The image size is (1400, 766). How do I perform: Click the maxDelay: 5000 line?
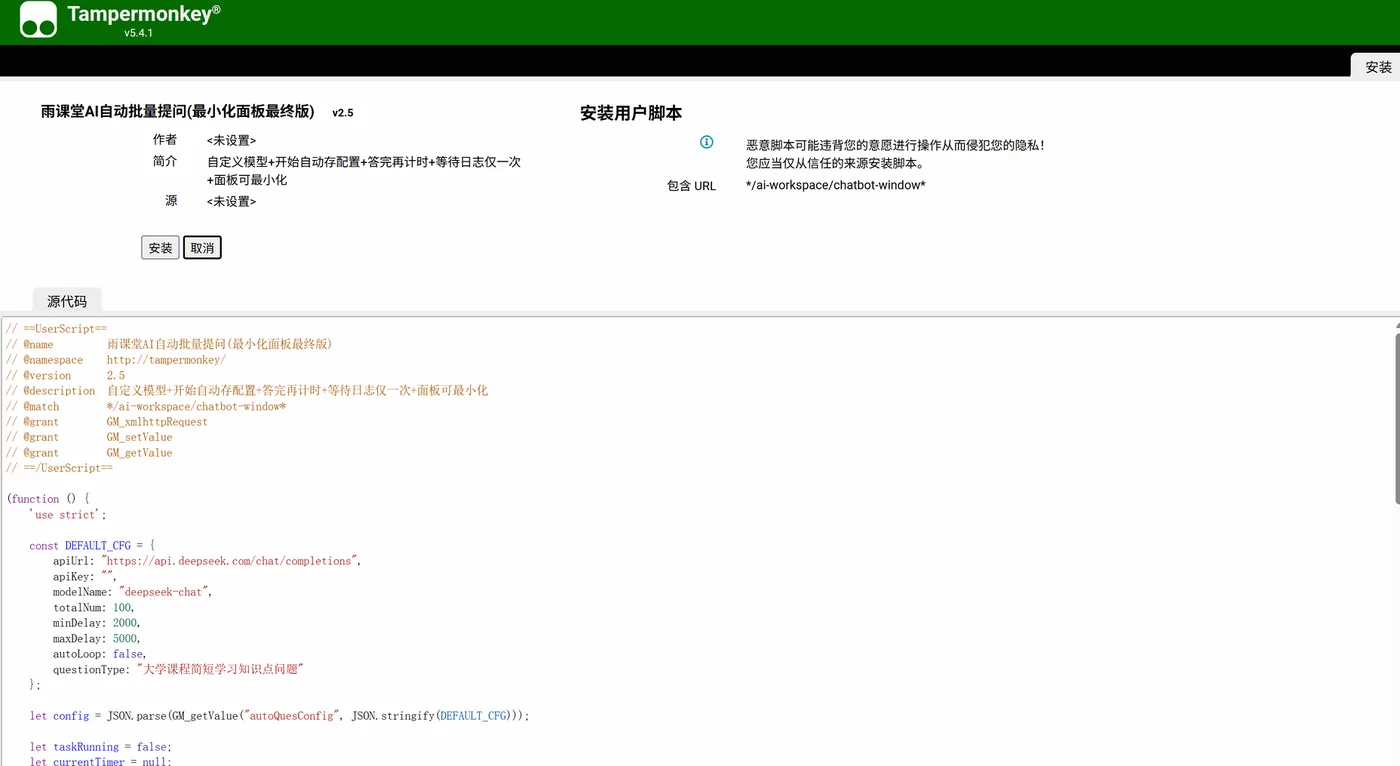click(97, 638)
